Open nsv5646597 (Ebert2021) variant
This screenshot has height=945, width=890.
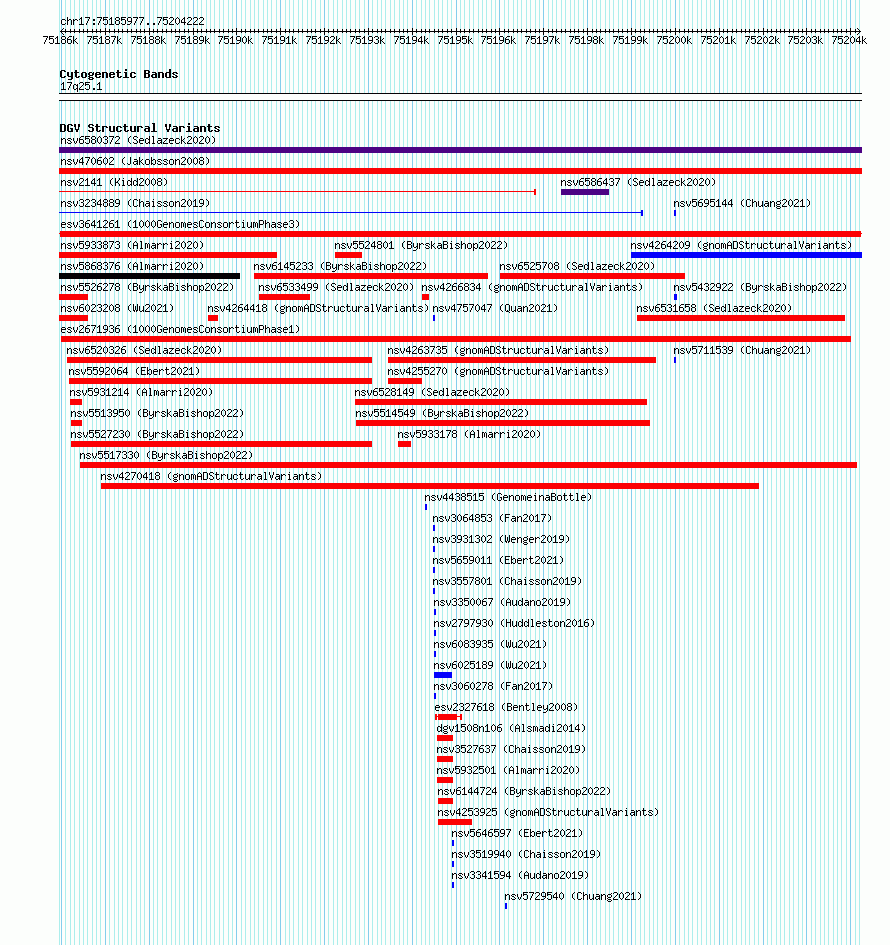[517, 834]
